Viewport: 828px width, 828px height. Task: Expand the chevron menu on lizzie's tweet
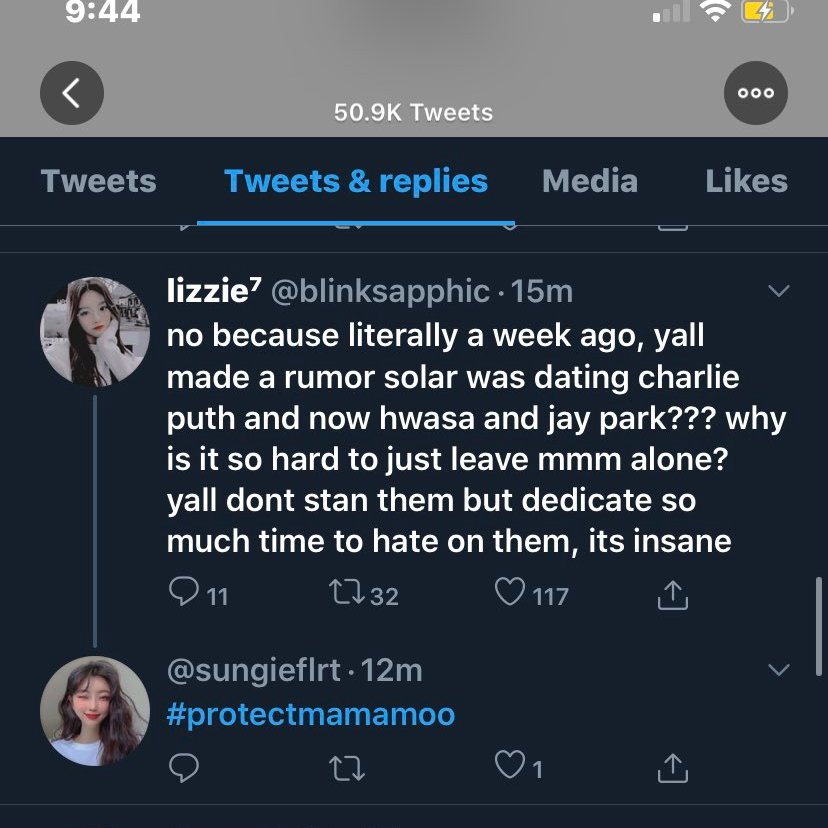[777, 291]
